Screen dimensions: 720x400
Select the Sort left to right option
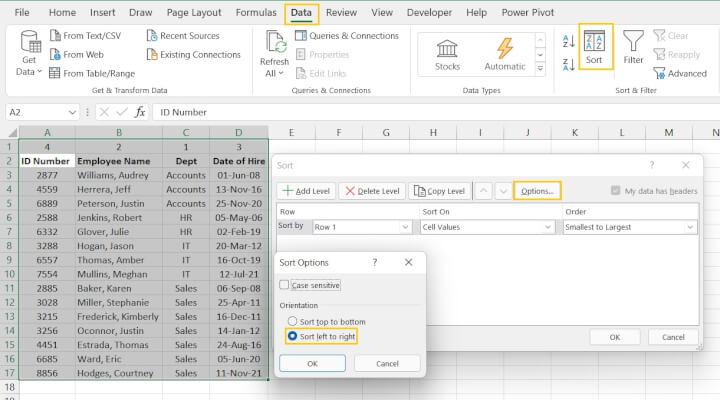(x=292, y=336)
